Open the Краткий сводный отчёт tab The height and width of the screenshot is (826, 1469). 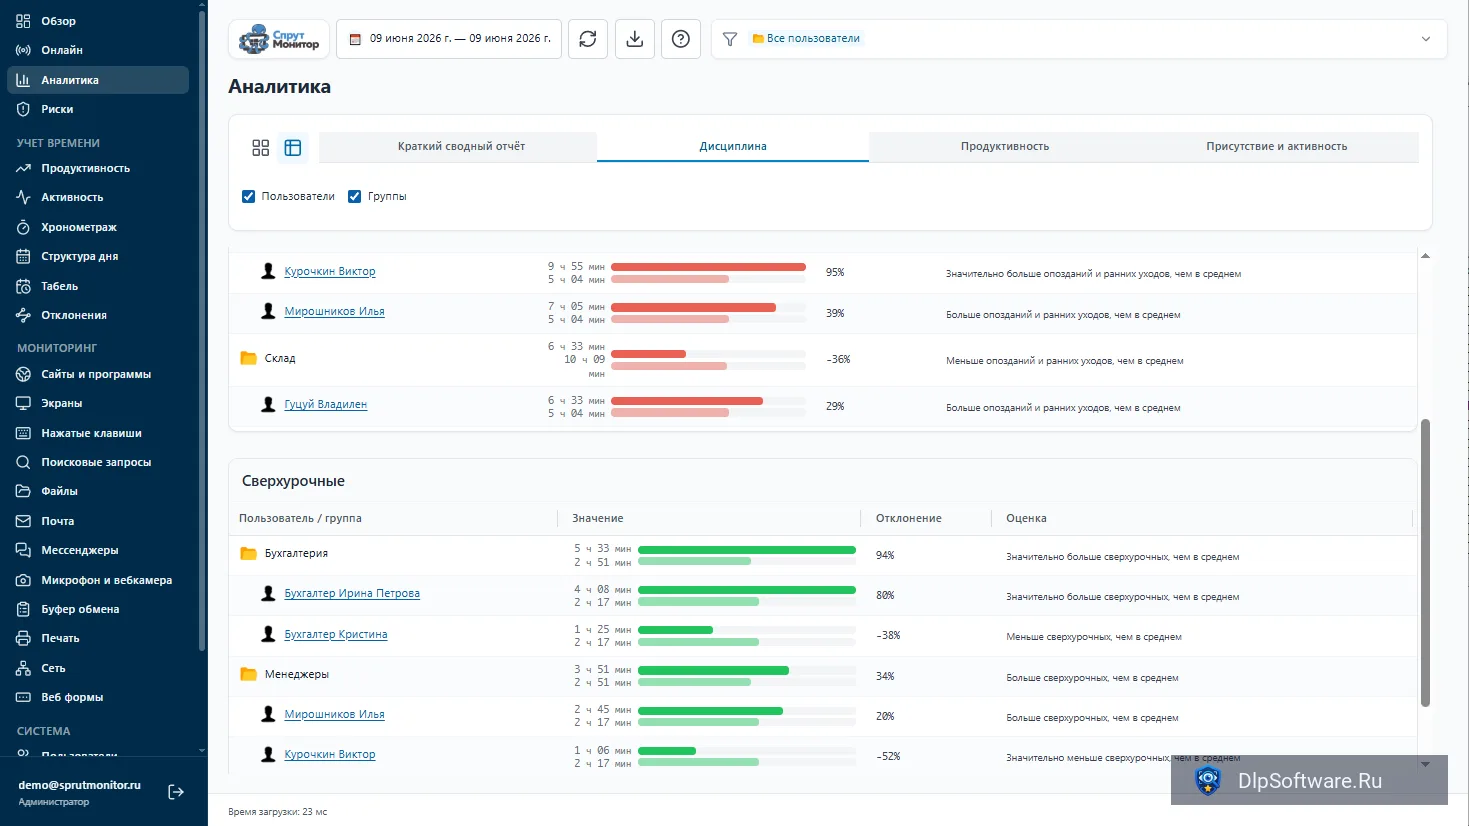coord(461,146)
